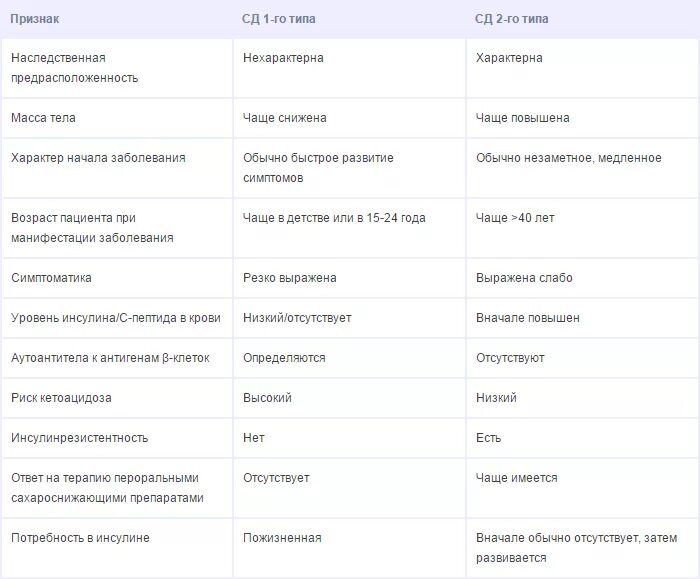Click the "СД 2-го типа" column header
Image resolution: width=700 pixels, height=579 pixels.
click(x=511, y=19)
